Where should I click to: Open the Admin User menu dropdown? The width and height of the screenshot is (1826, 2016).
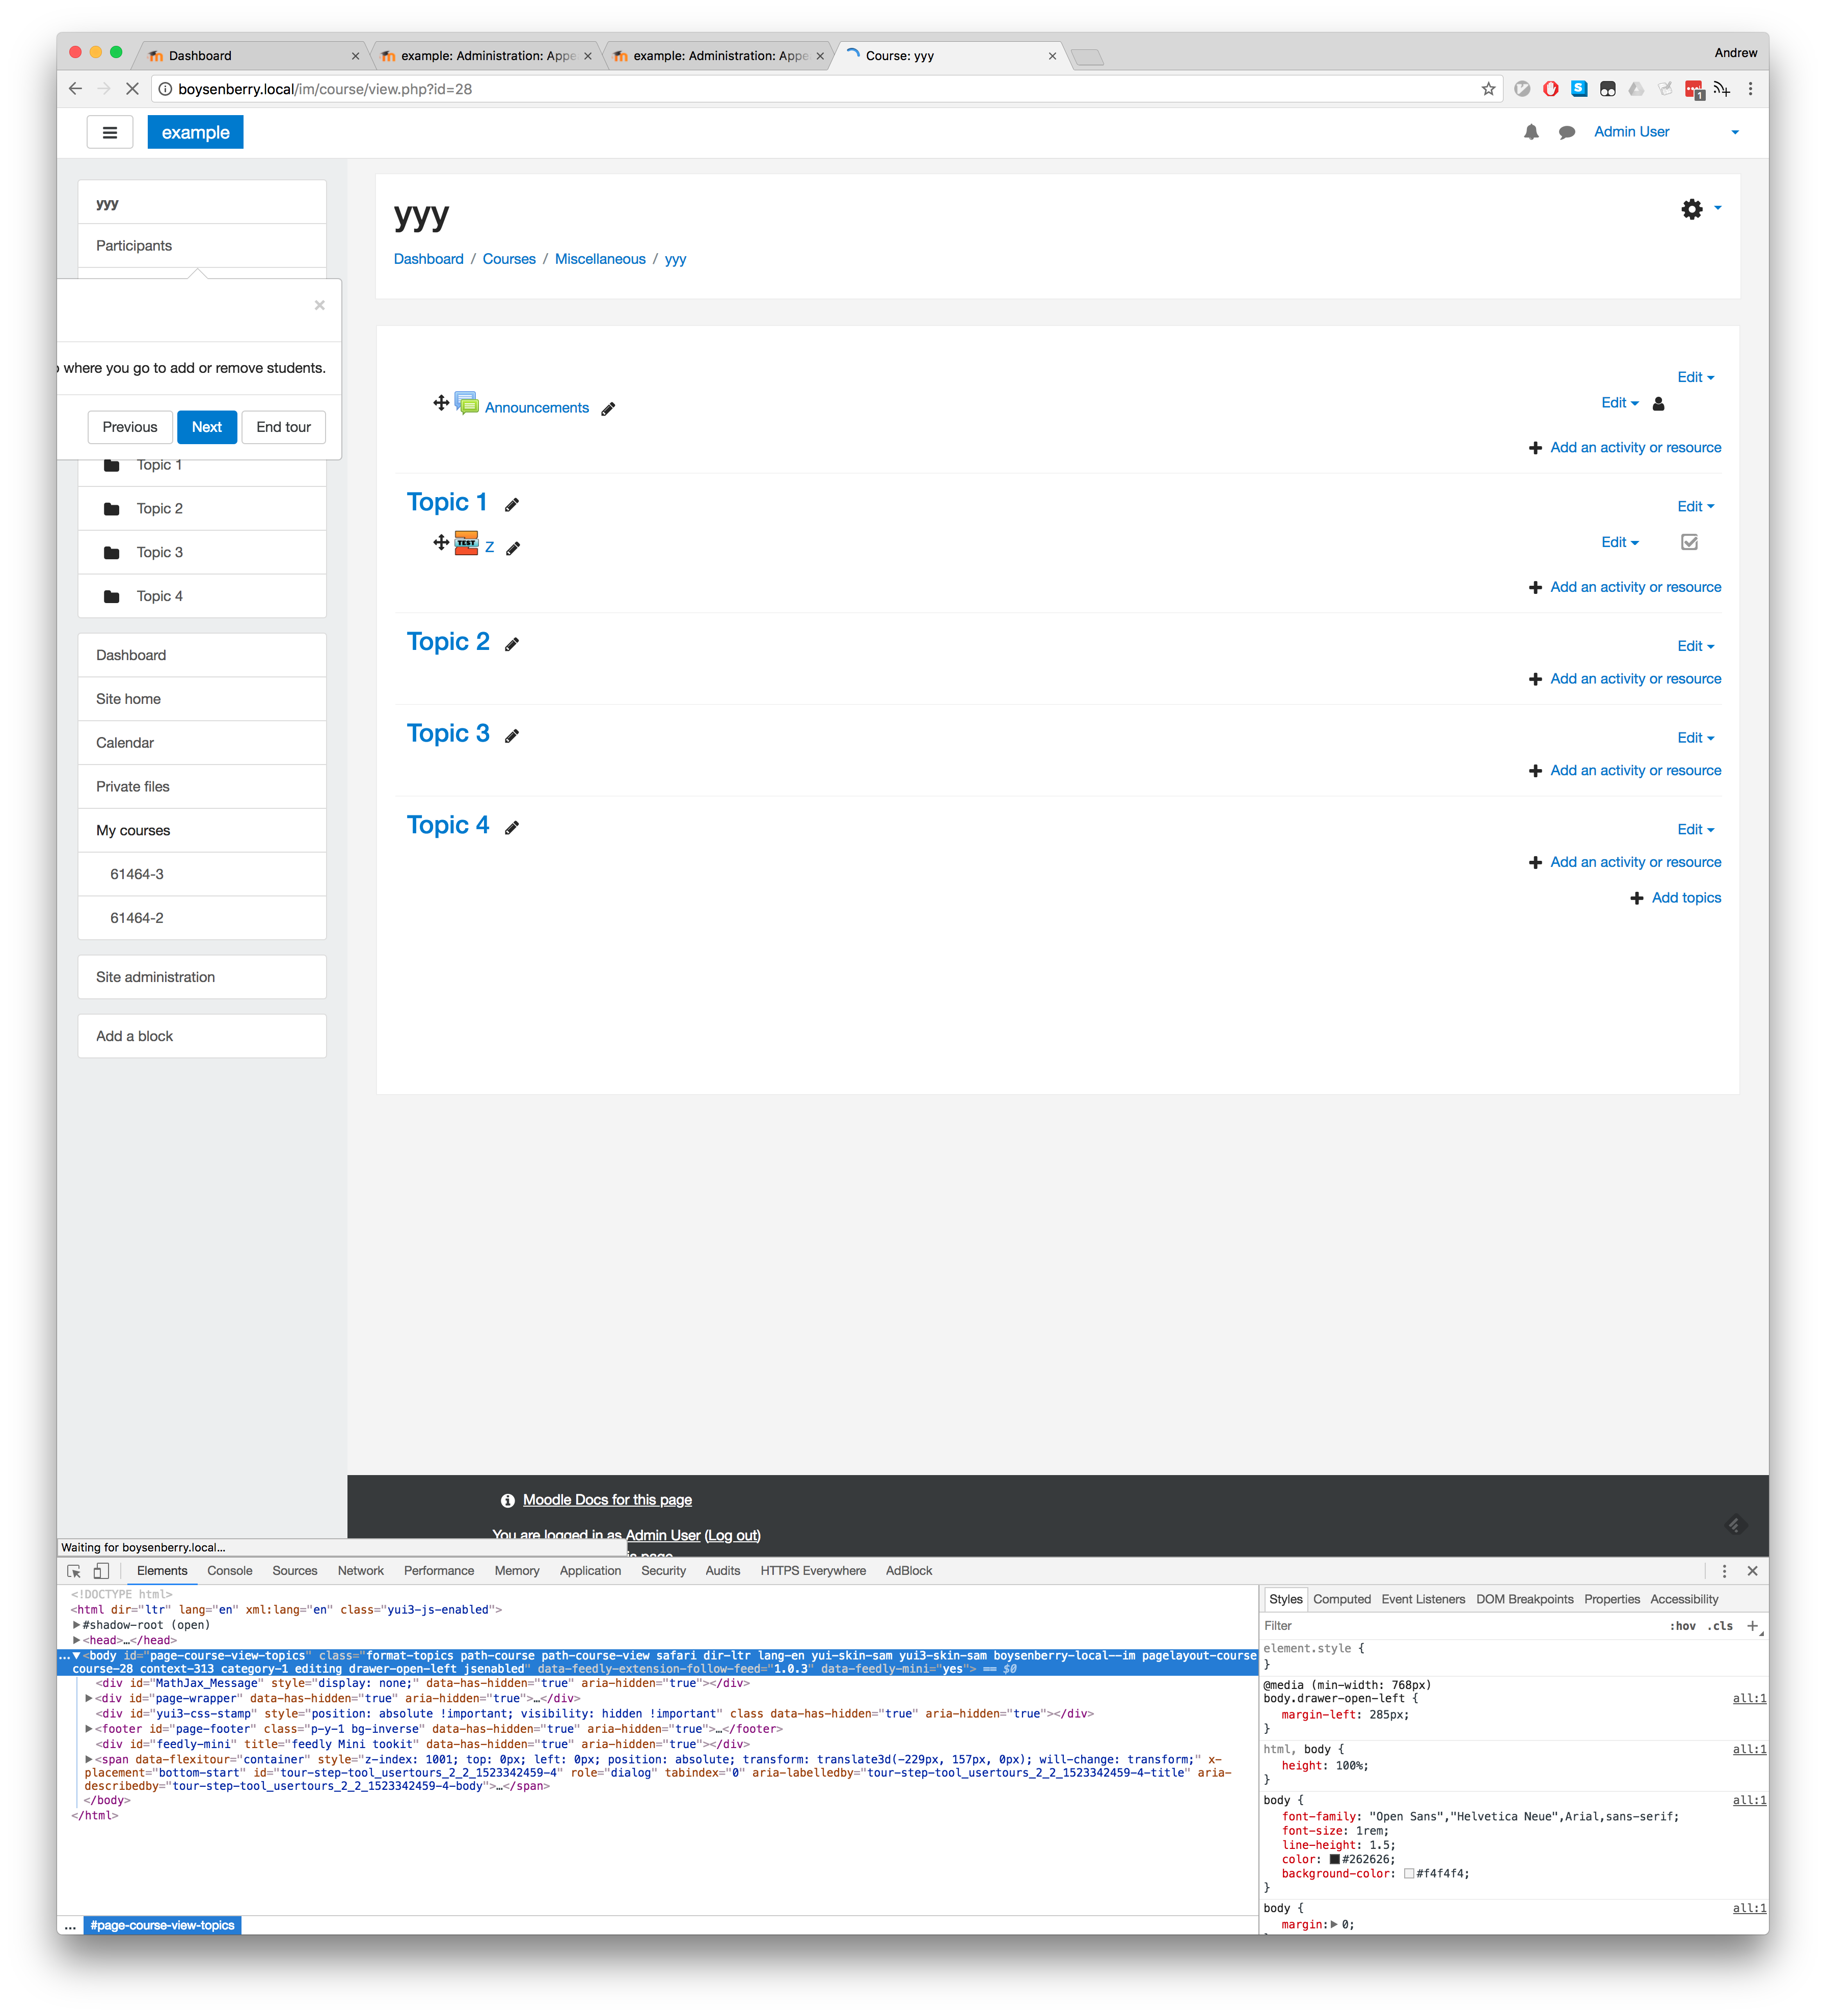point(1666,132)
